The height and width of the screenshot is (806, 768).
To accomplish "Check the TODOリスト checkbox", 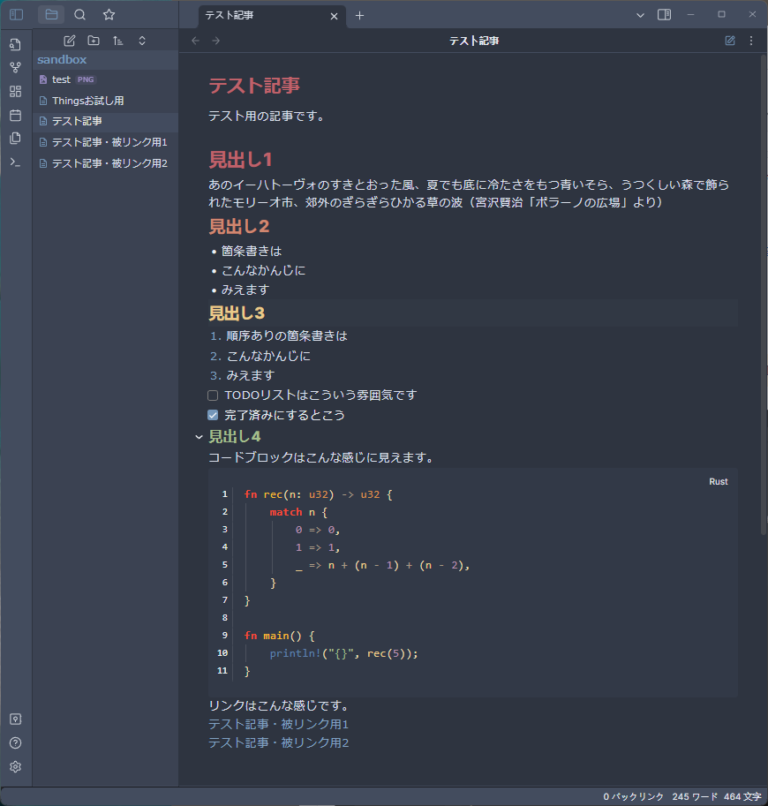I will (212, 394).
